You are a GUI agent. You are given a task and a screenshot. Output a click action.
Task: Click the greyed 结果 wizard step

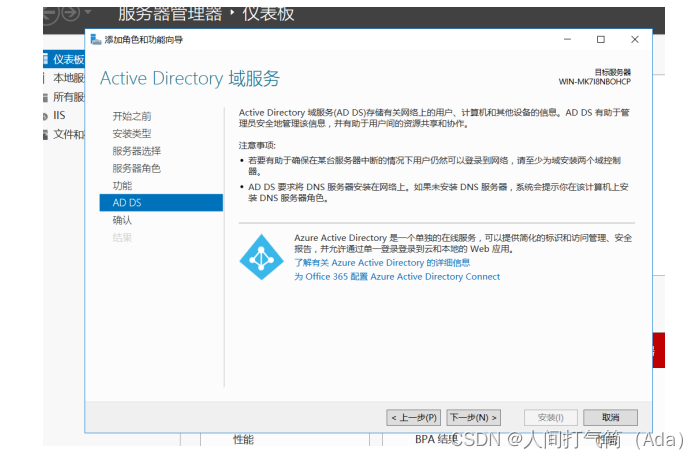(x=122, y=238)
